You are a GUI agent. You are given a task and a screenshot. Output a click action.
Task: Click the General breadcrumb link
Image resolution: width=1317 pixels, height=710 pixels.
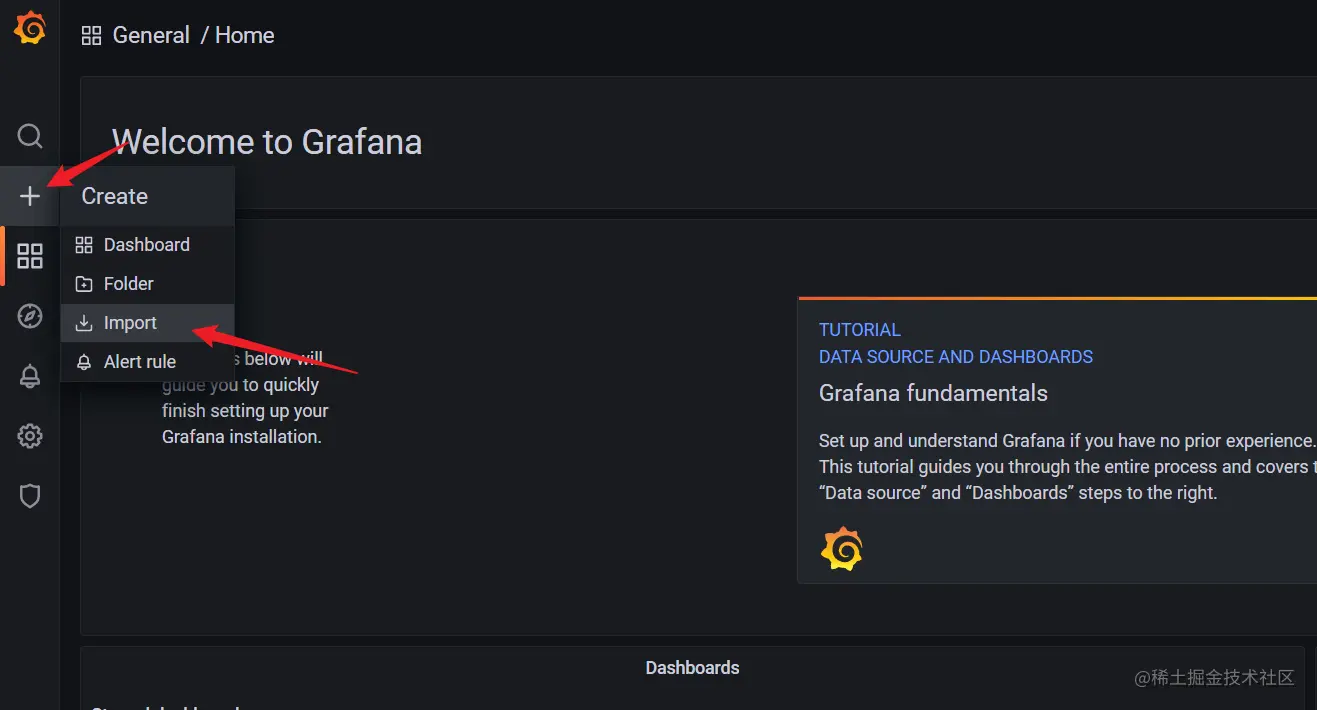pyautogui.click(x=151, y=35)
